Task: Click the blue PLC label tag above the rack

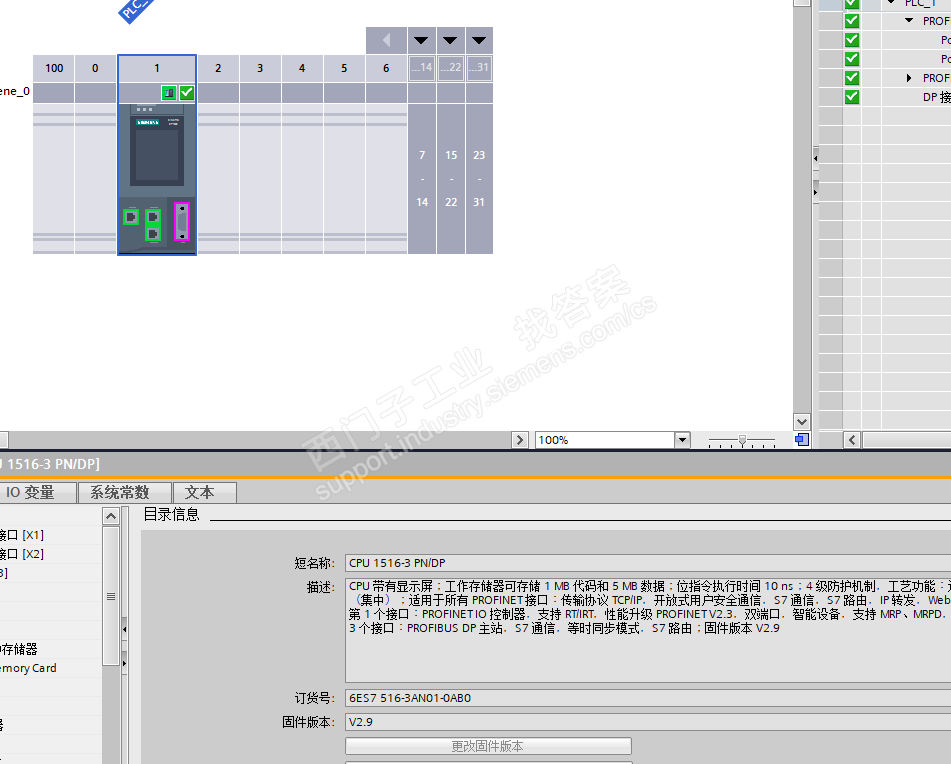Action: (135, 10)
